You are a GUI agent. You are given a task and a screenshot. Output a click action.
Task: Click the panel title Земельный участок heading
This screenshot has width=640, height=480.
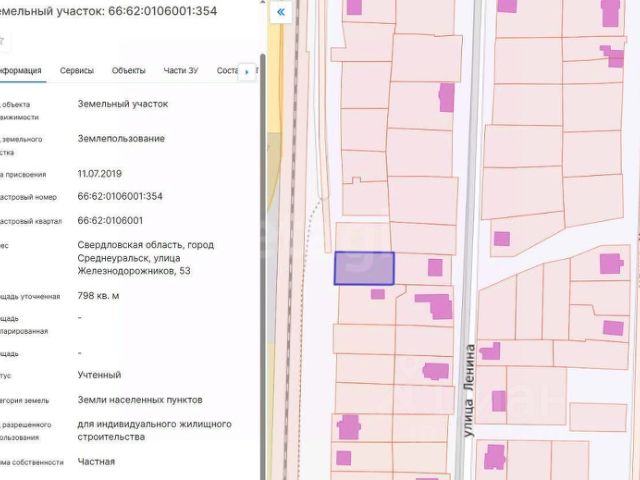pyautogui.click(x=107, y=11)
